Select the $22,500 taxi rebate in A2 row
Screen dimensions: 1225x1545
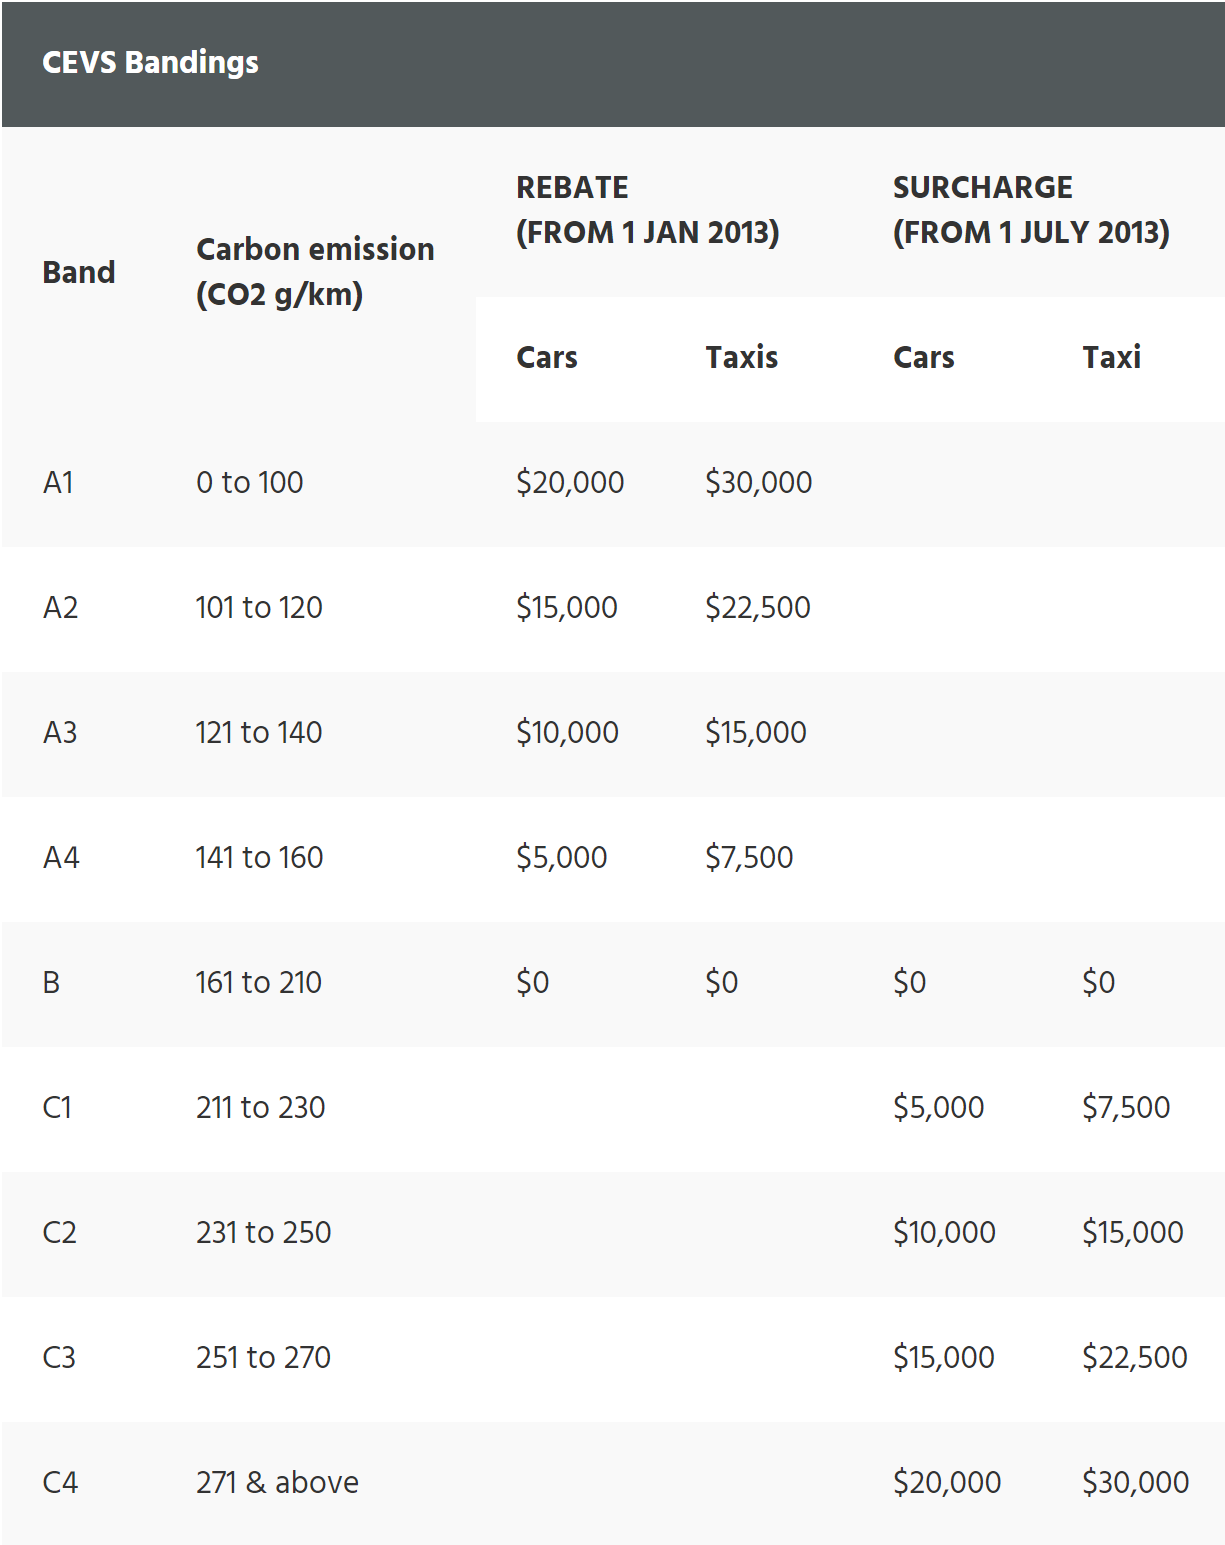pos(757,607)
